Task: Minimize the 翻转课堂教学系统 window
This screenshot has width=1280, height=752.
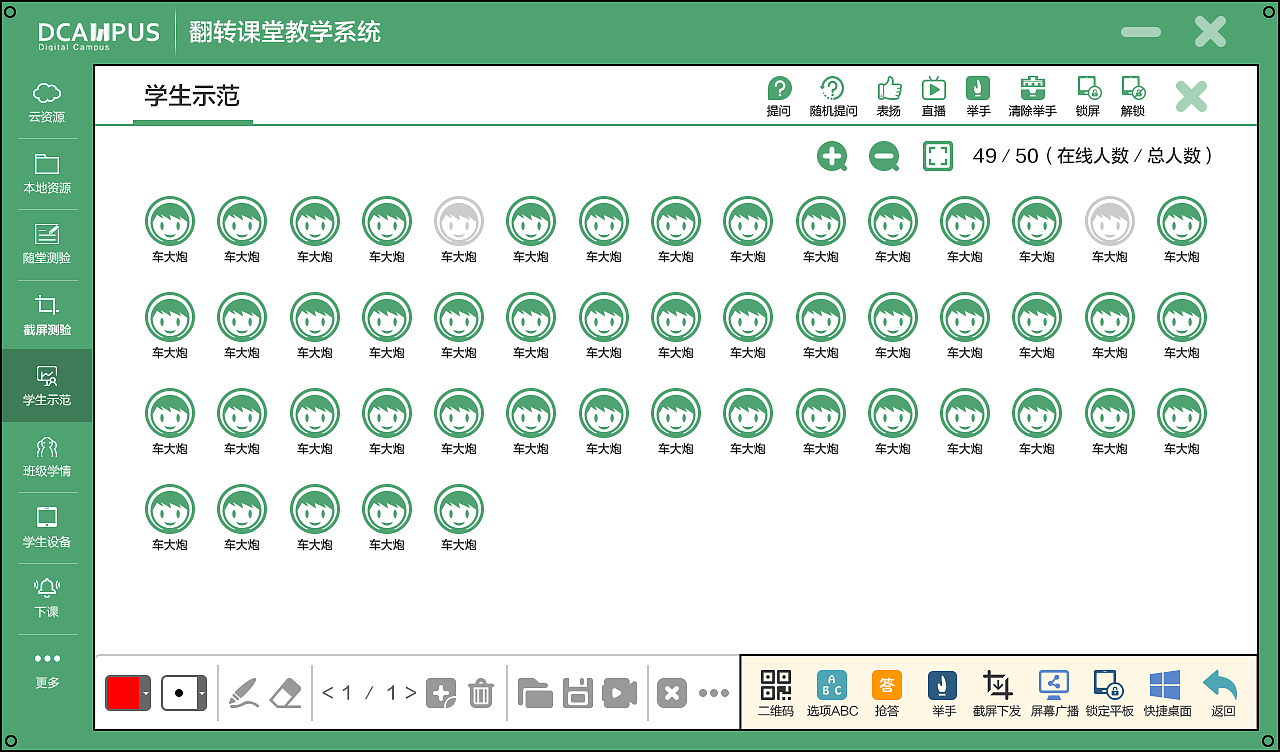Action: [x=1141, y=32]
